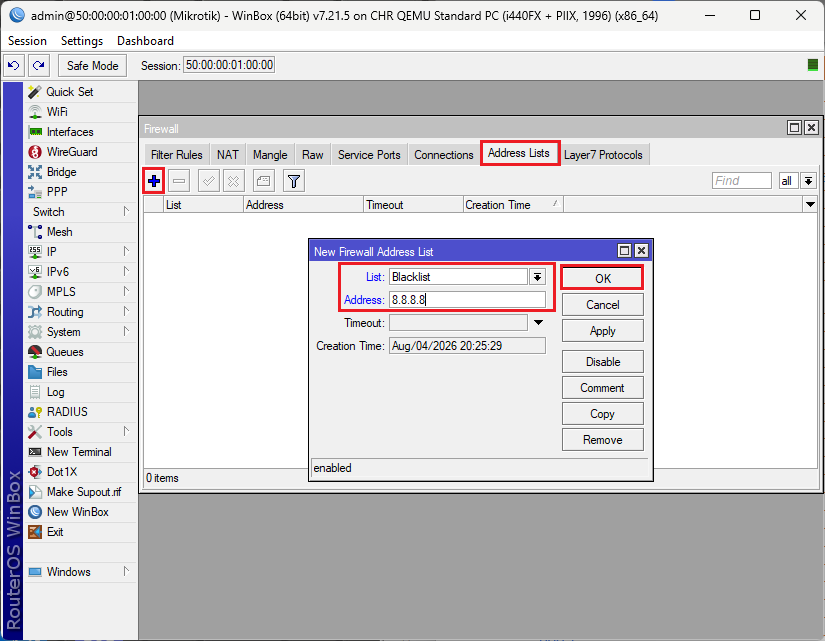Click the Address input field
825x641 pixels.
[467, 300]
